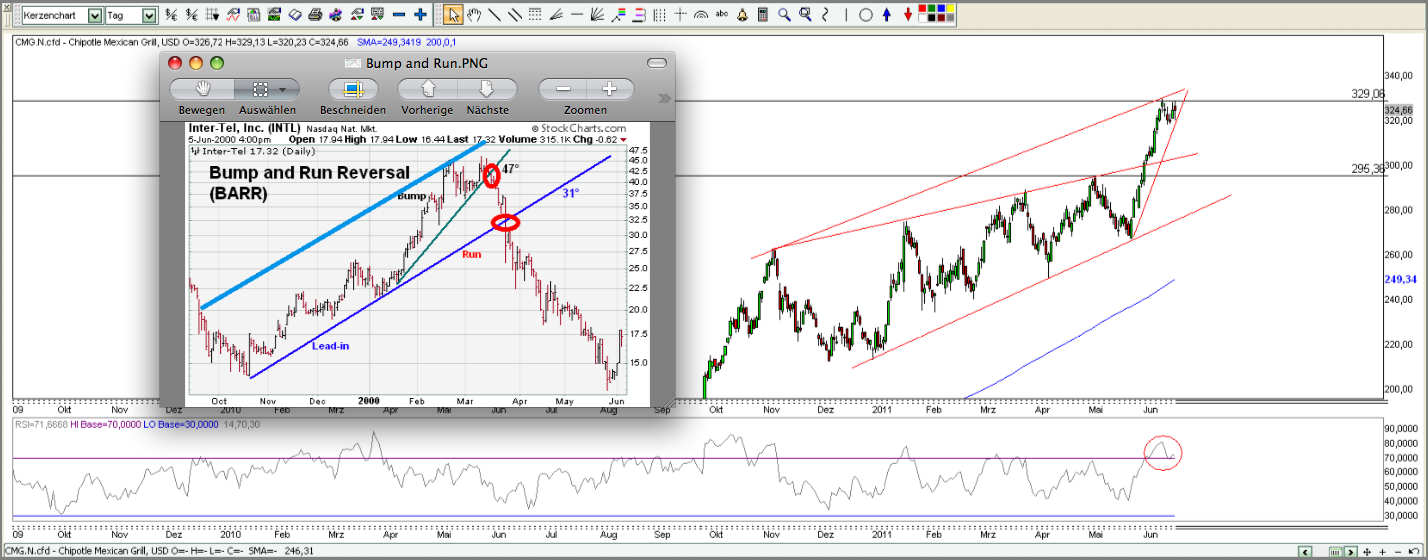
Task: Pick the black color swatch
Action: [932, 18]
